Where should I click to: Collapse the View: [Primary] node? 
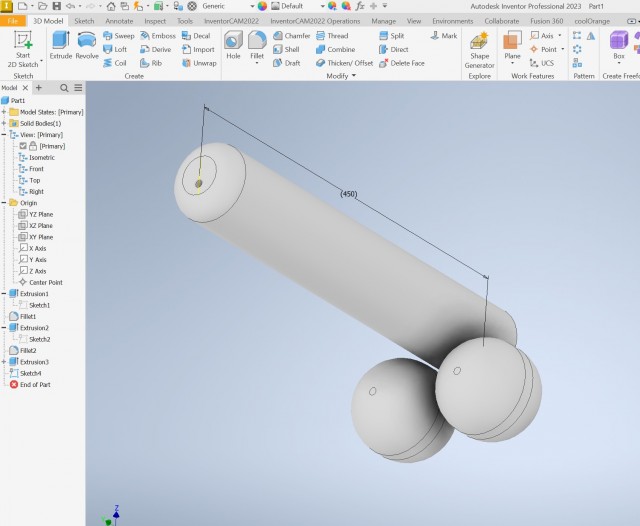pos(4,135)
